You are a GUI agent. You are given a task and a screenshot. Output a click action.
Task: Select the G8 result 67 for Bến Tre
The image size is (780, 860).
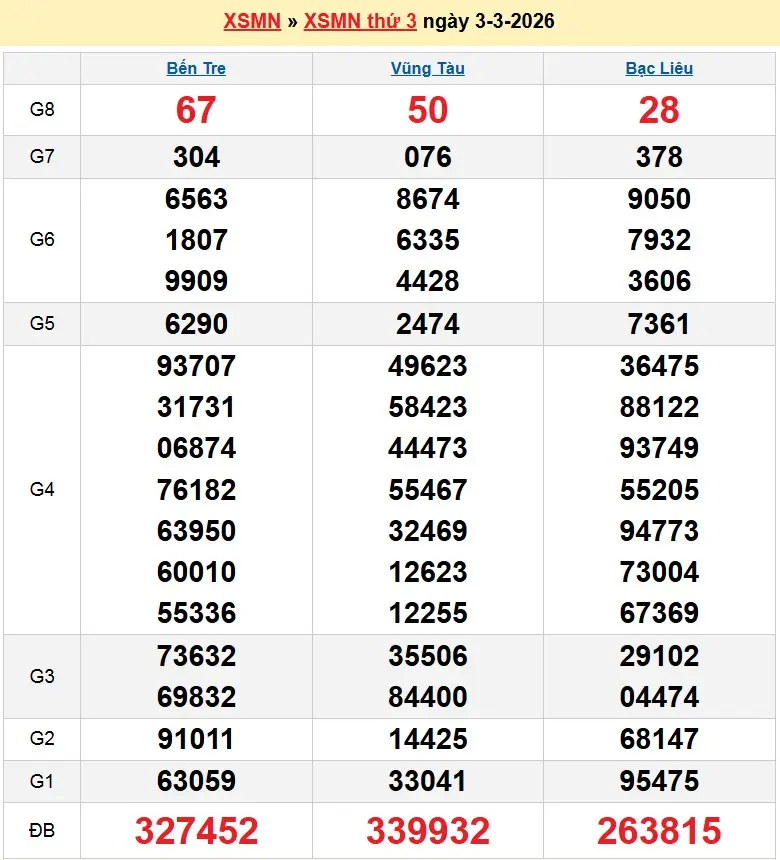196,110
